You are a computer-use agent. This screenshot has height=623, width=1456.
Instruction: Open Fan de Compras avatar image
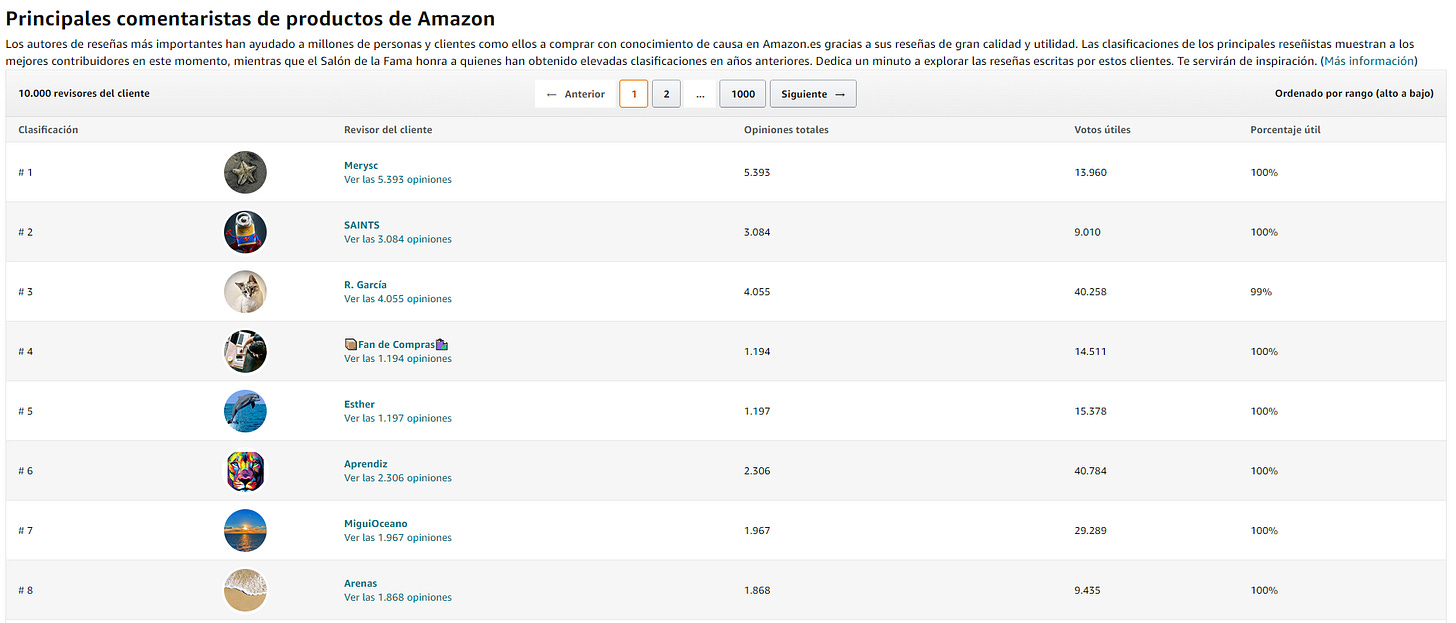(x=245, y=351)
